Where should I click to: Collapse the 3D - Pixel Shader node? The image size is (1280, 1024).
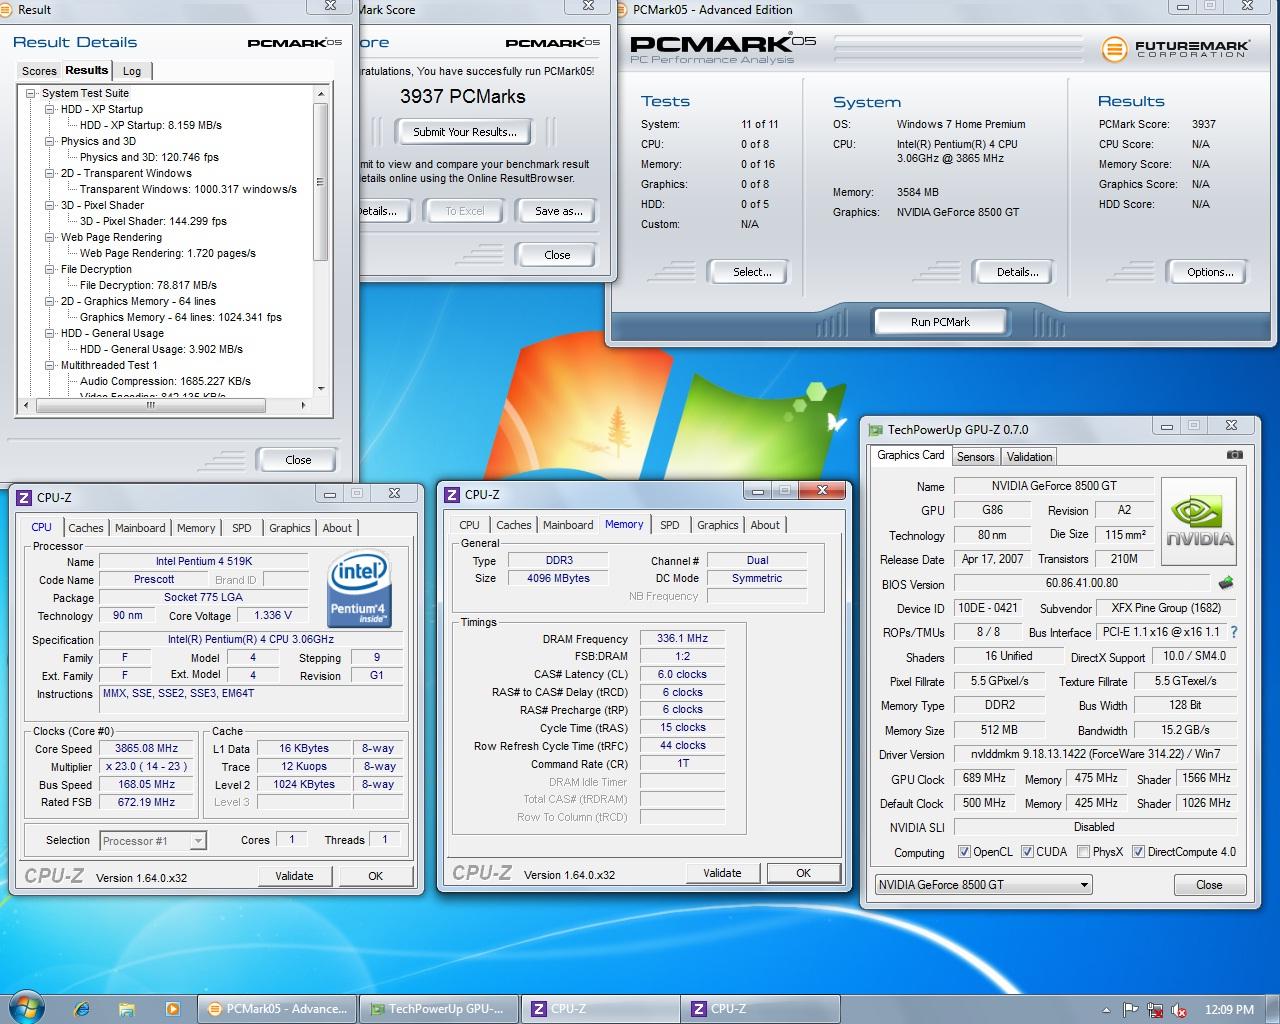click(50, 205)
